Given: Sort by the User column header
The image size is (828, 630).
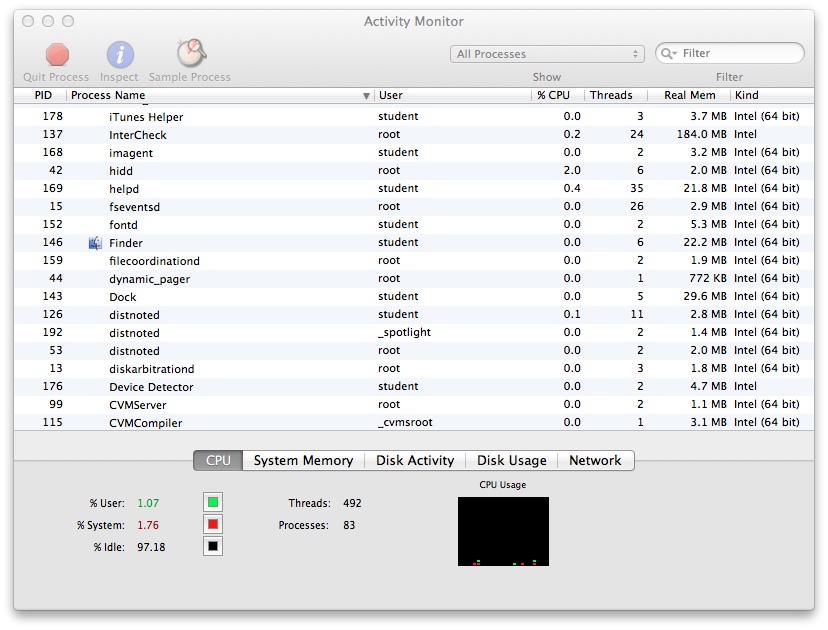Looking at the screenshot, I should coord(452,95).
